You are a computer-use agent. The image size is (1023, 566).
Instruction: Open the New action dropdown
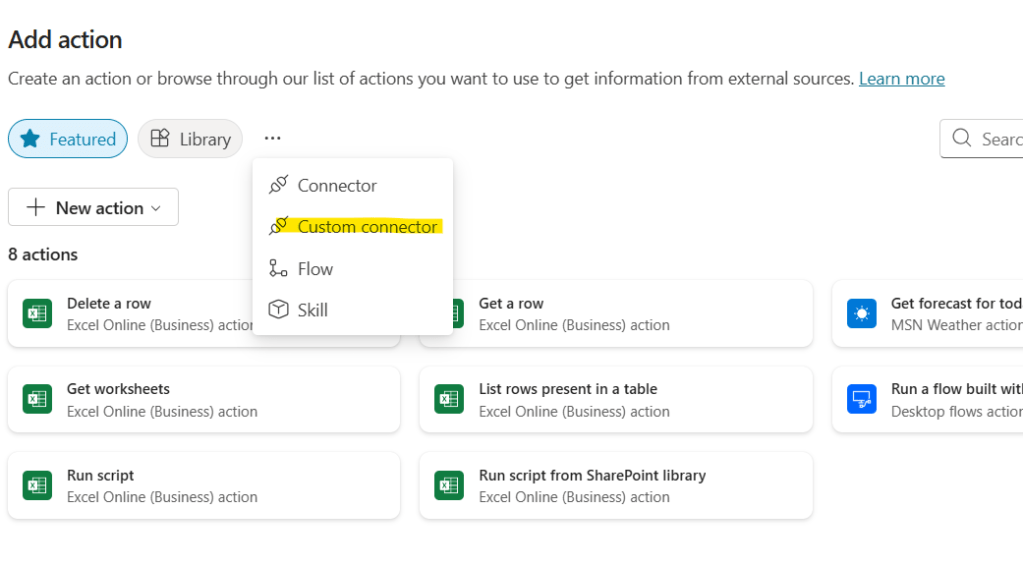tap(93, 207)
